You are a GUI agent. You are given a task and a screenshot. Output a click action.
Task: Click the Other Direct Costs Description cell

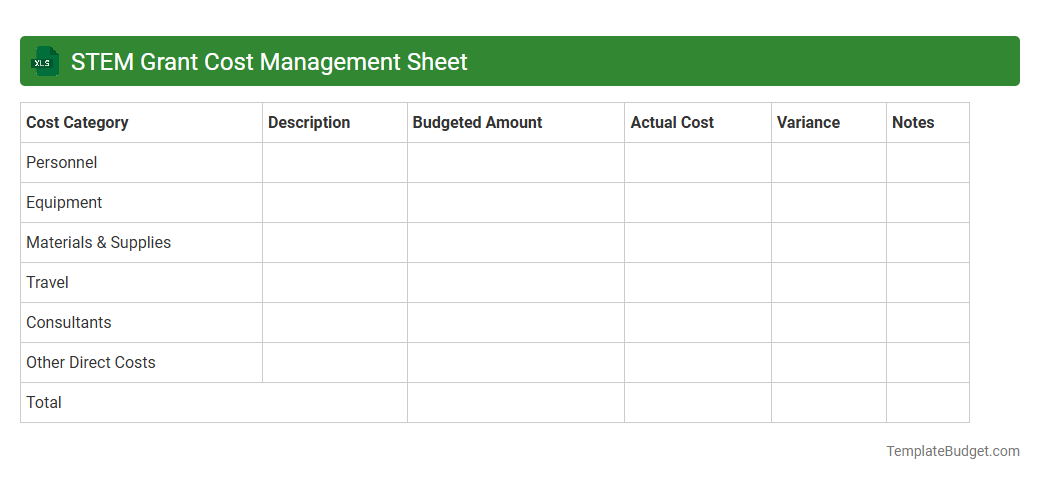(335, 363)
